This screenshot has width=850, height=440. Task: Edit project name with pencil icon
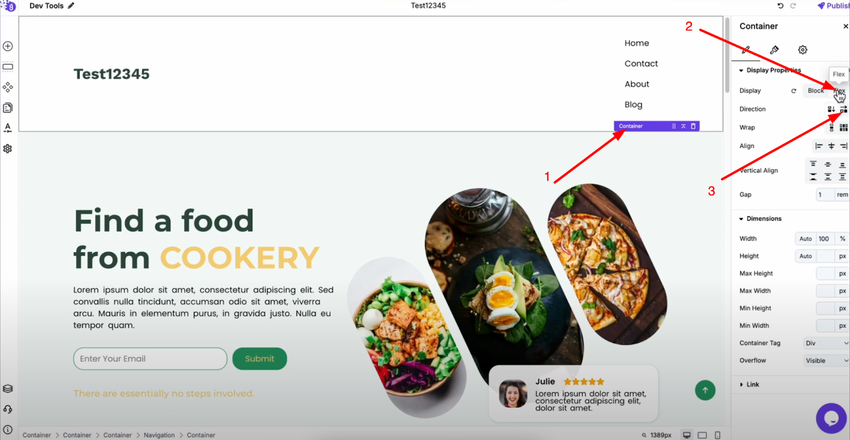[x=71, y=6]
